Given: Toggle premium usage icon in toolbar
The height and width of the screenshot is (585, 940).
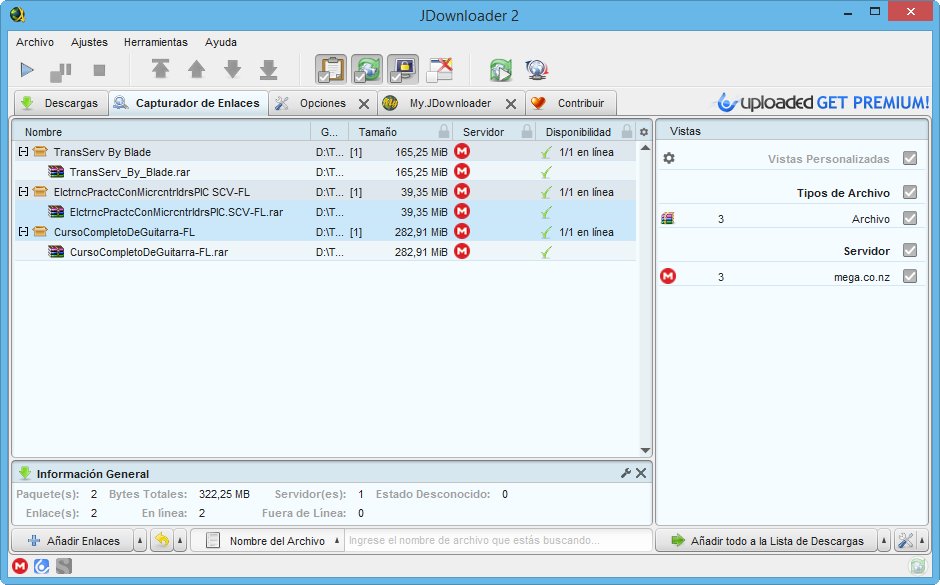Looking at the screenshot, I should 403,70.
